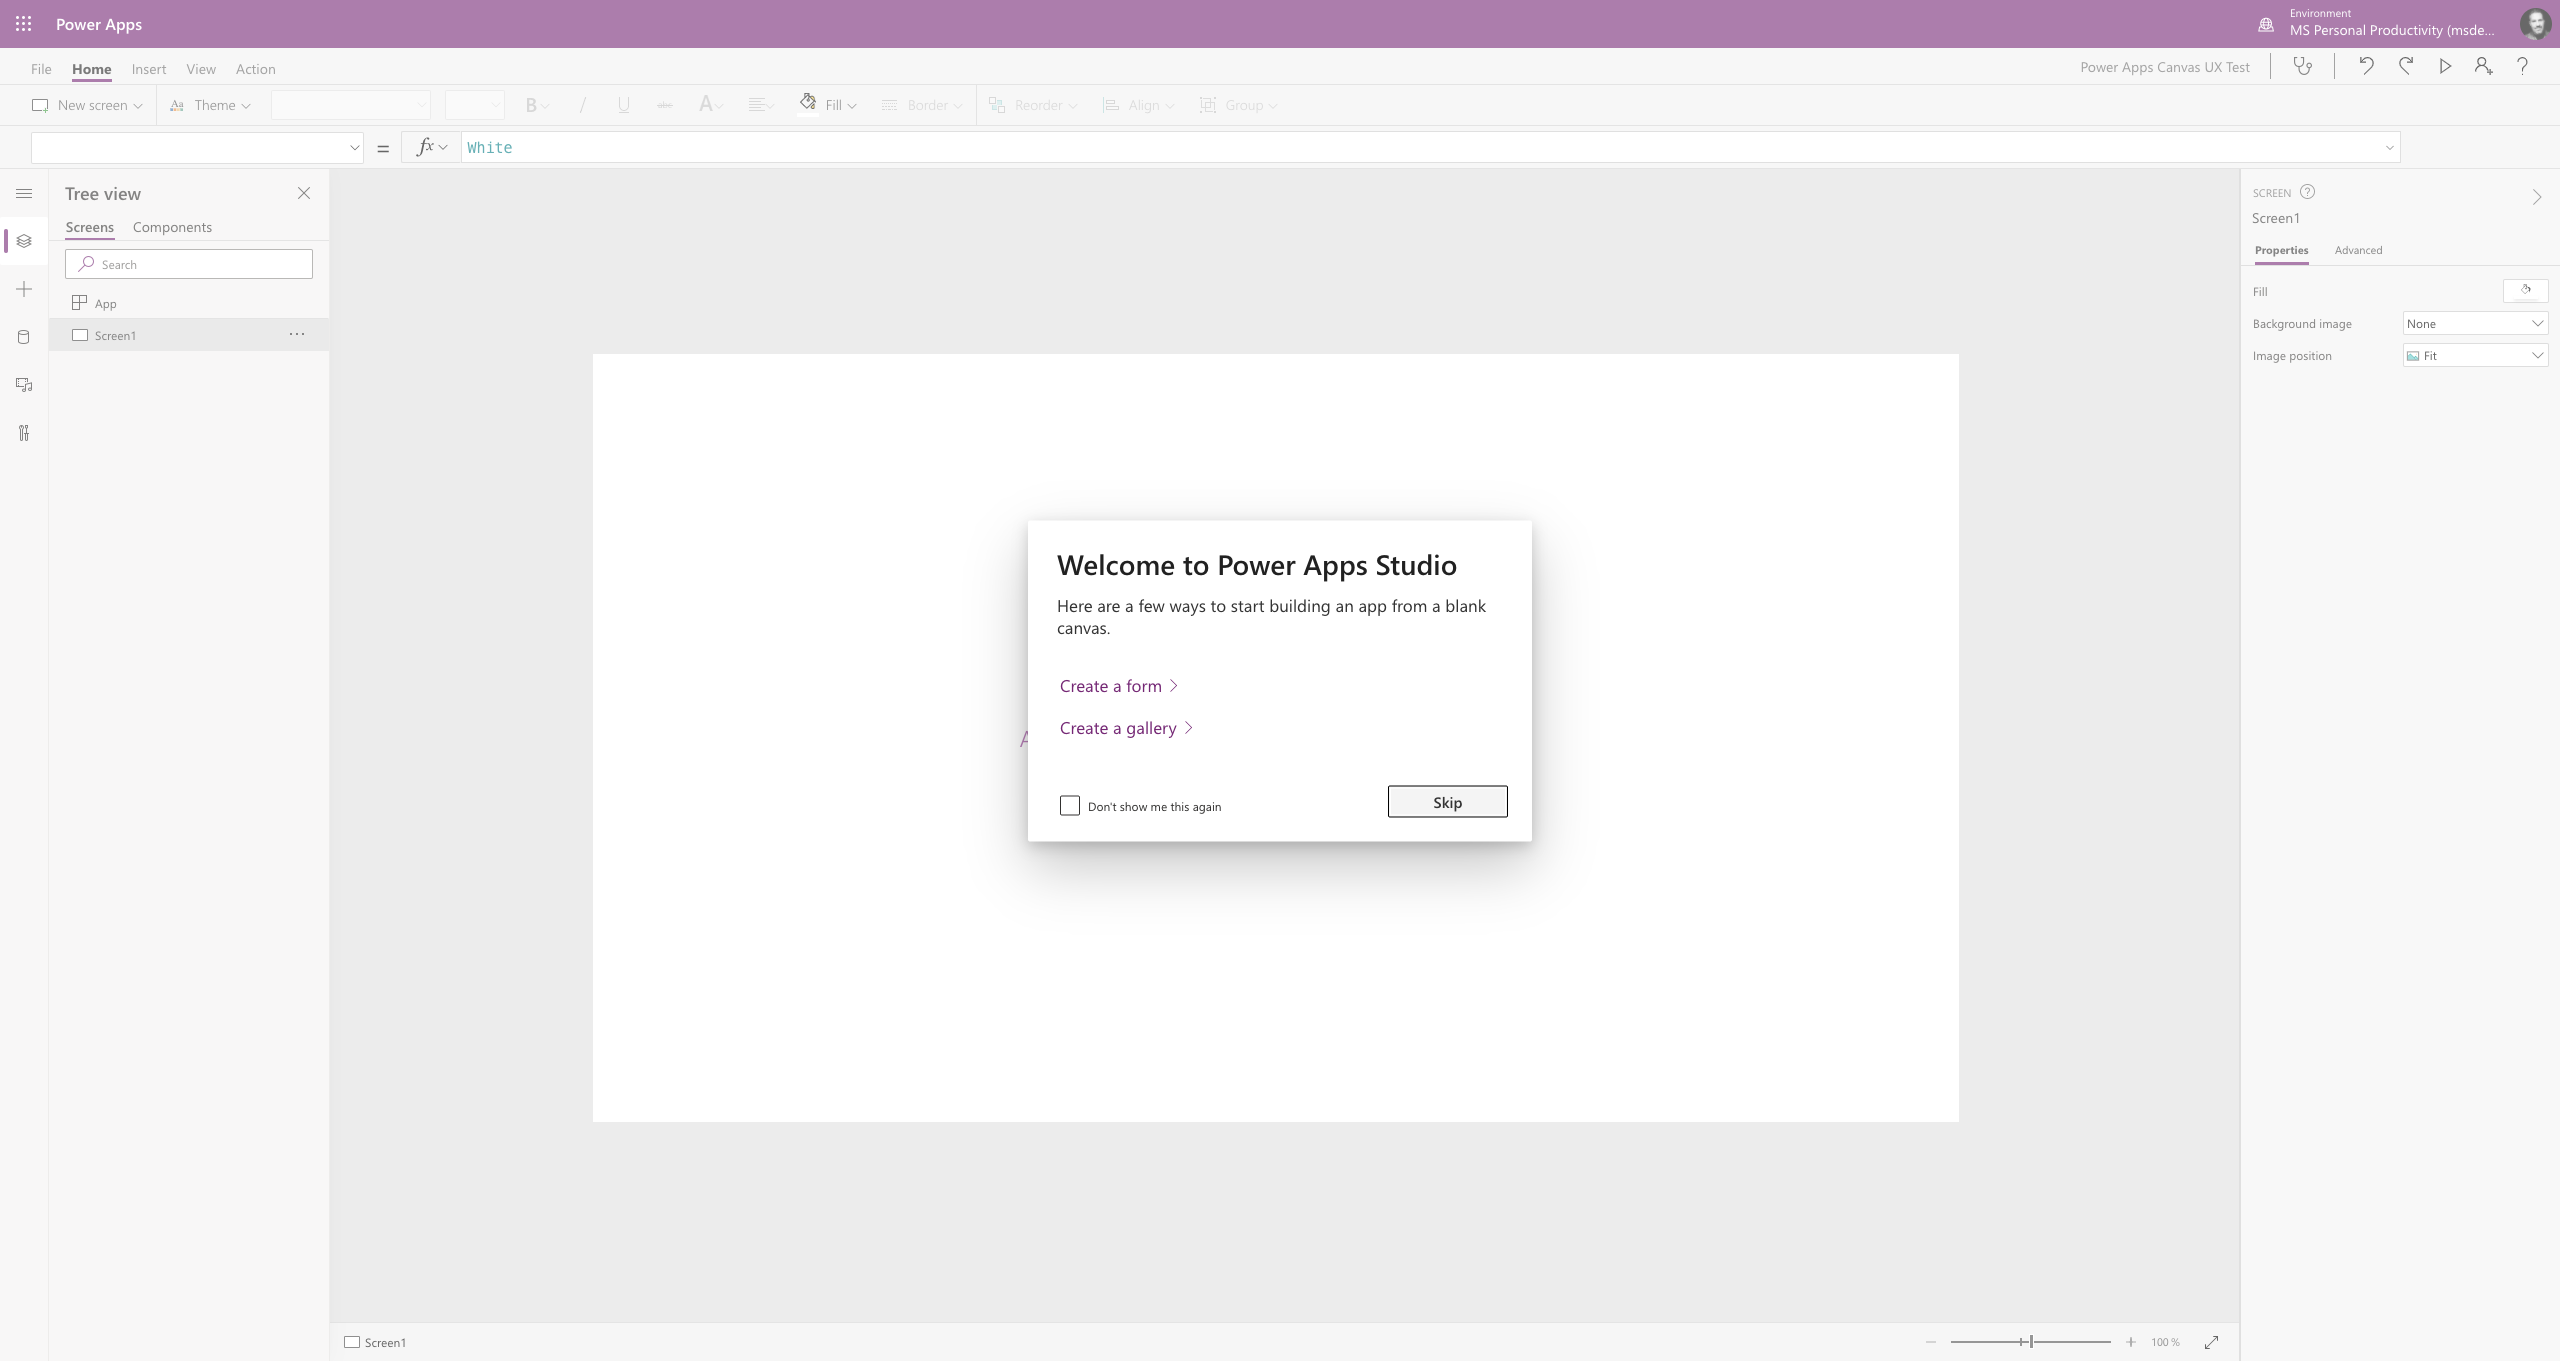Image resolution: width=2560 pixels, height=1361 pixels.
Task: Select the Create a gallery link
Action: coord(1118,728)
